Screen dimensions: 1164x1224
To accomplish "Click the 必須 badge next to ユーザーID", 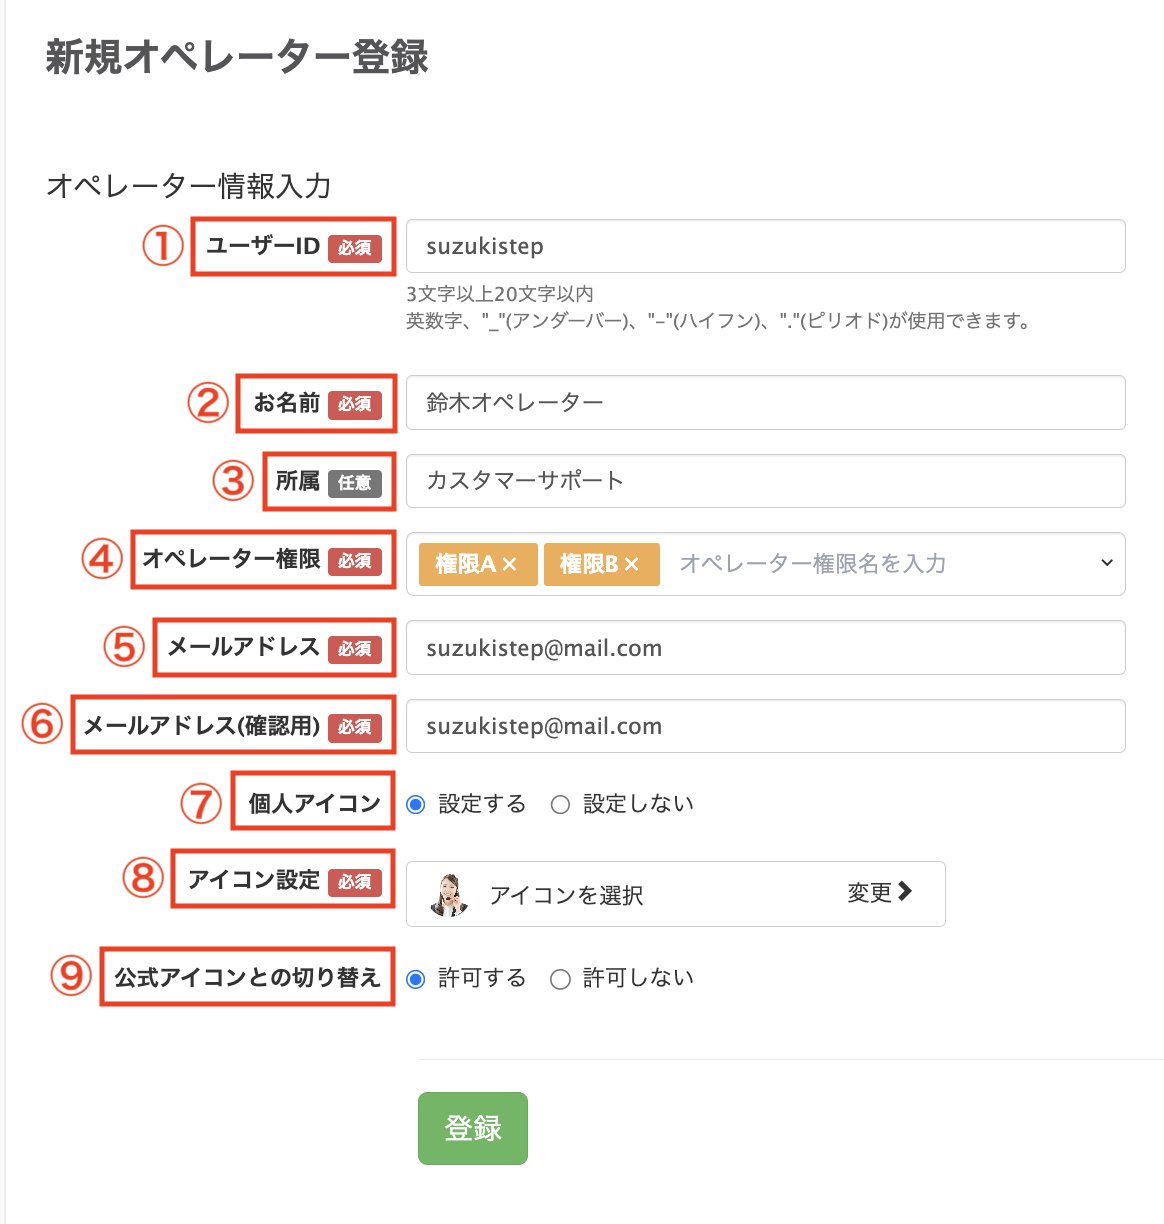I will click(x=355, y=249).
